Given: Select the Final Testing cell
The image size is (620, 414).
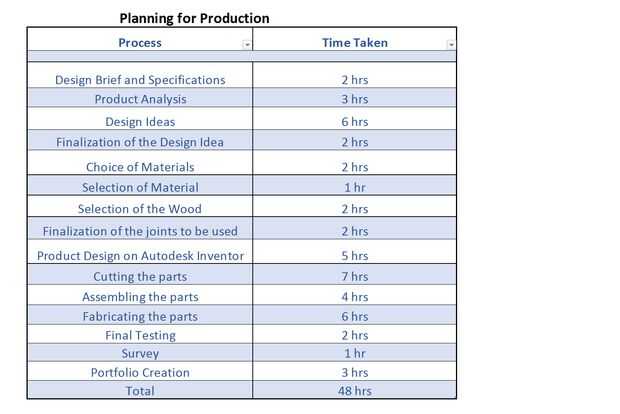Looking at the screenshot, I should (x=140, y=335).
